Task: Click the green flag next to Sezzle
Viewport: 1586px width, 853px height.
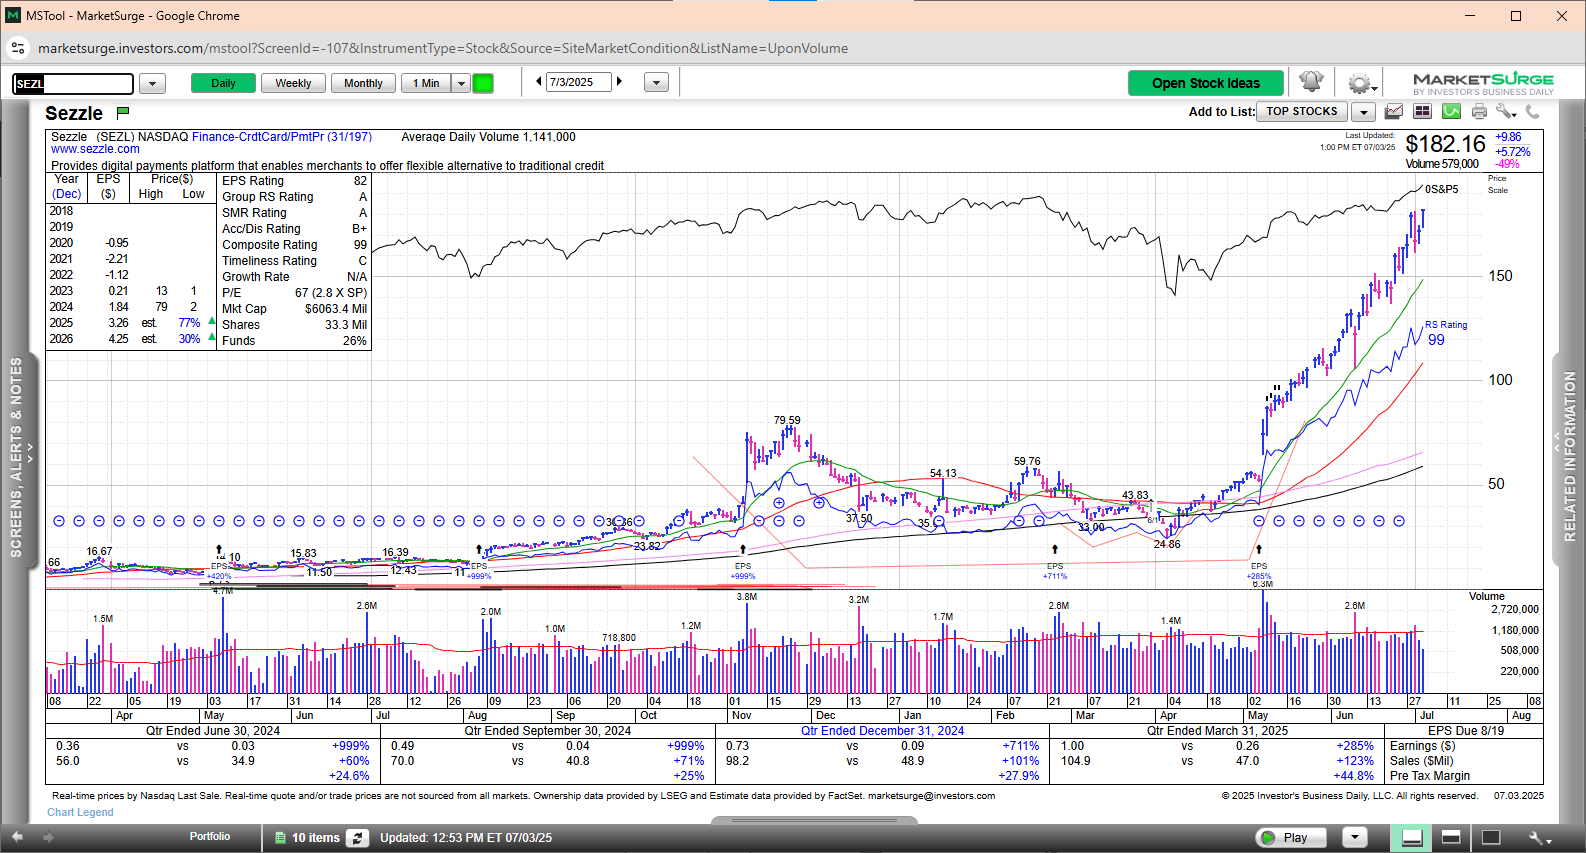Action: (x=123, y=112)
